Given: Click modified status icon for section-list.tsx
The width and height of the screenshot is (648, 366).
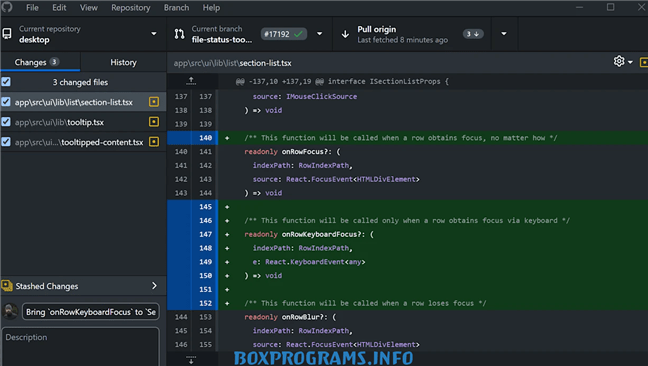Looking at the screenshot, I should 154,102.
